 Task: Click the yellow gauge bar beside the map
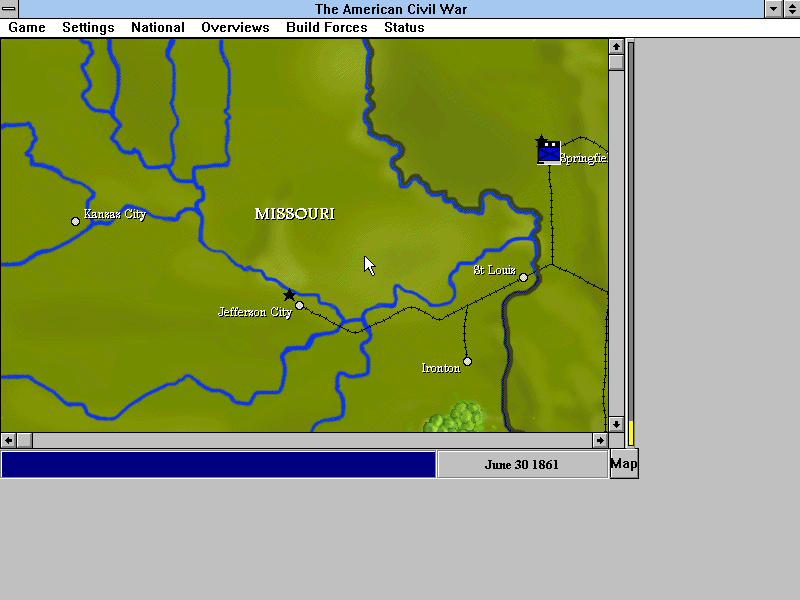(631, 432)
